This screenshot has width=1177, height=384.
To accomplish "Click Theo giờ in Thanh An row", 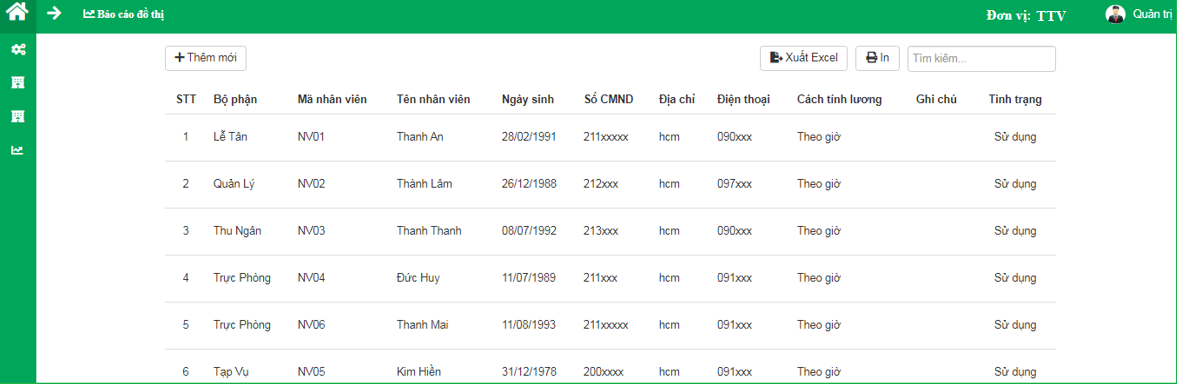I will pos(819,137).
